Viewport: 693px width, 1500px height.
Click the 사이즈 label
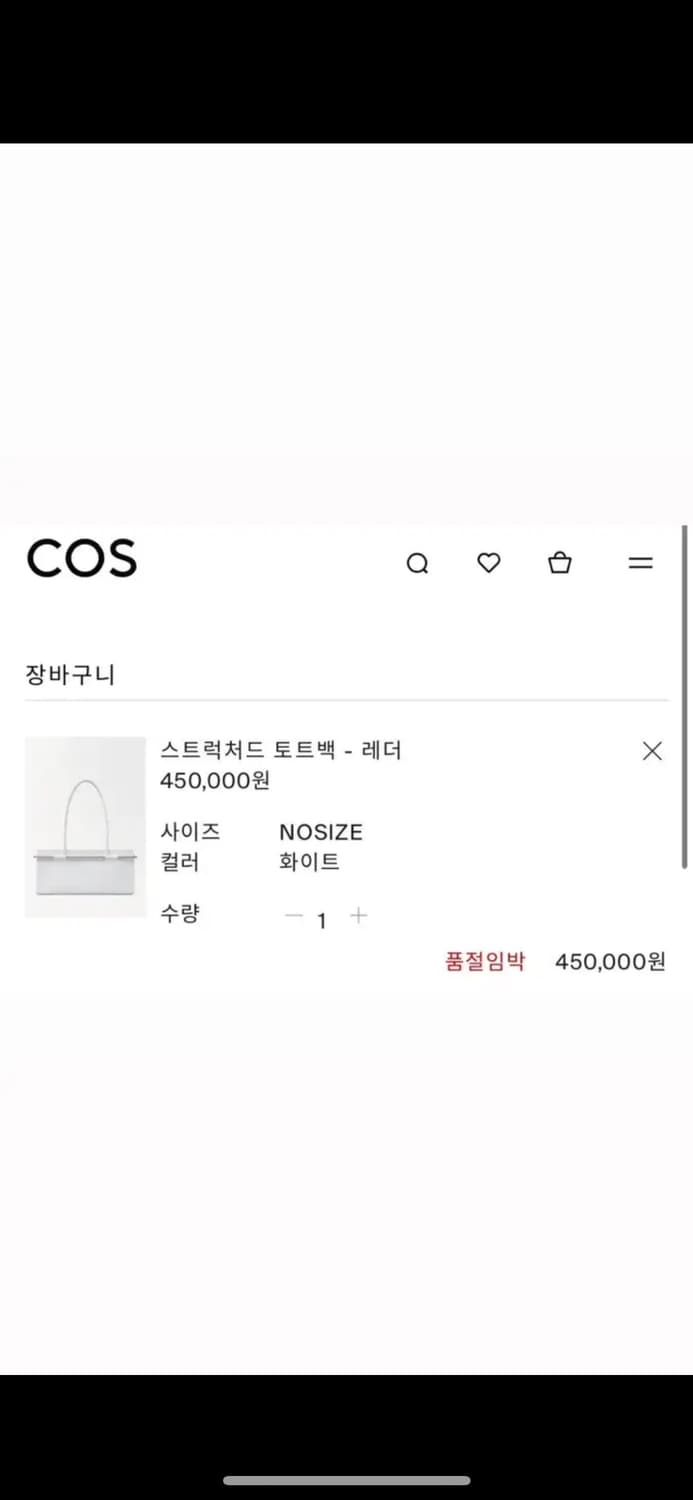click(x=192, y=831)
